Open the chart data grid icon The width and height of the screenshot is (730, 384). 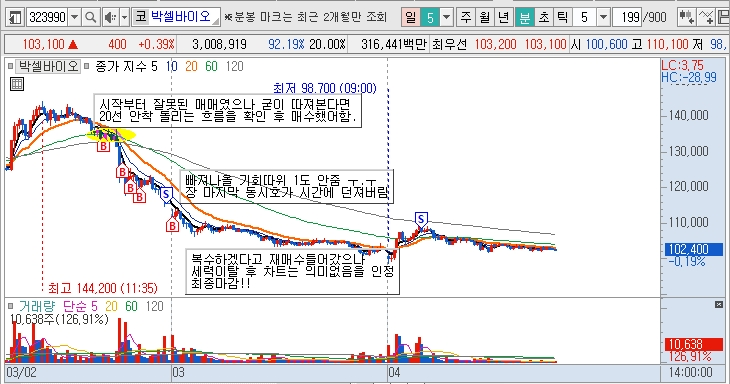click(x=17, y=84)
